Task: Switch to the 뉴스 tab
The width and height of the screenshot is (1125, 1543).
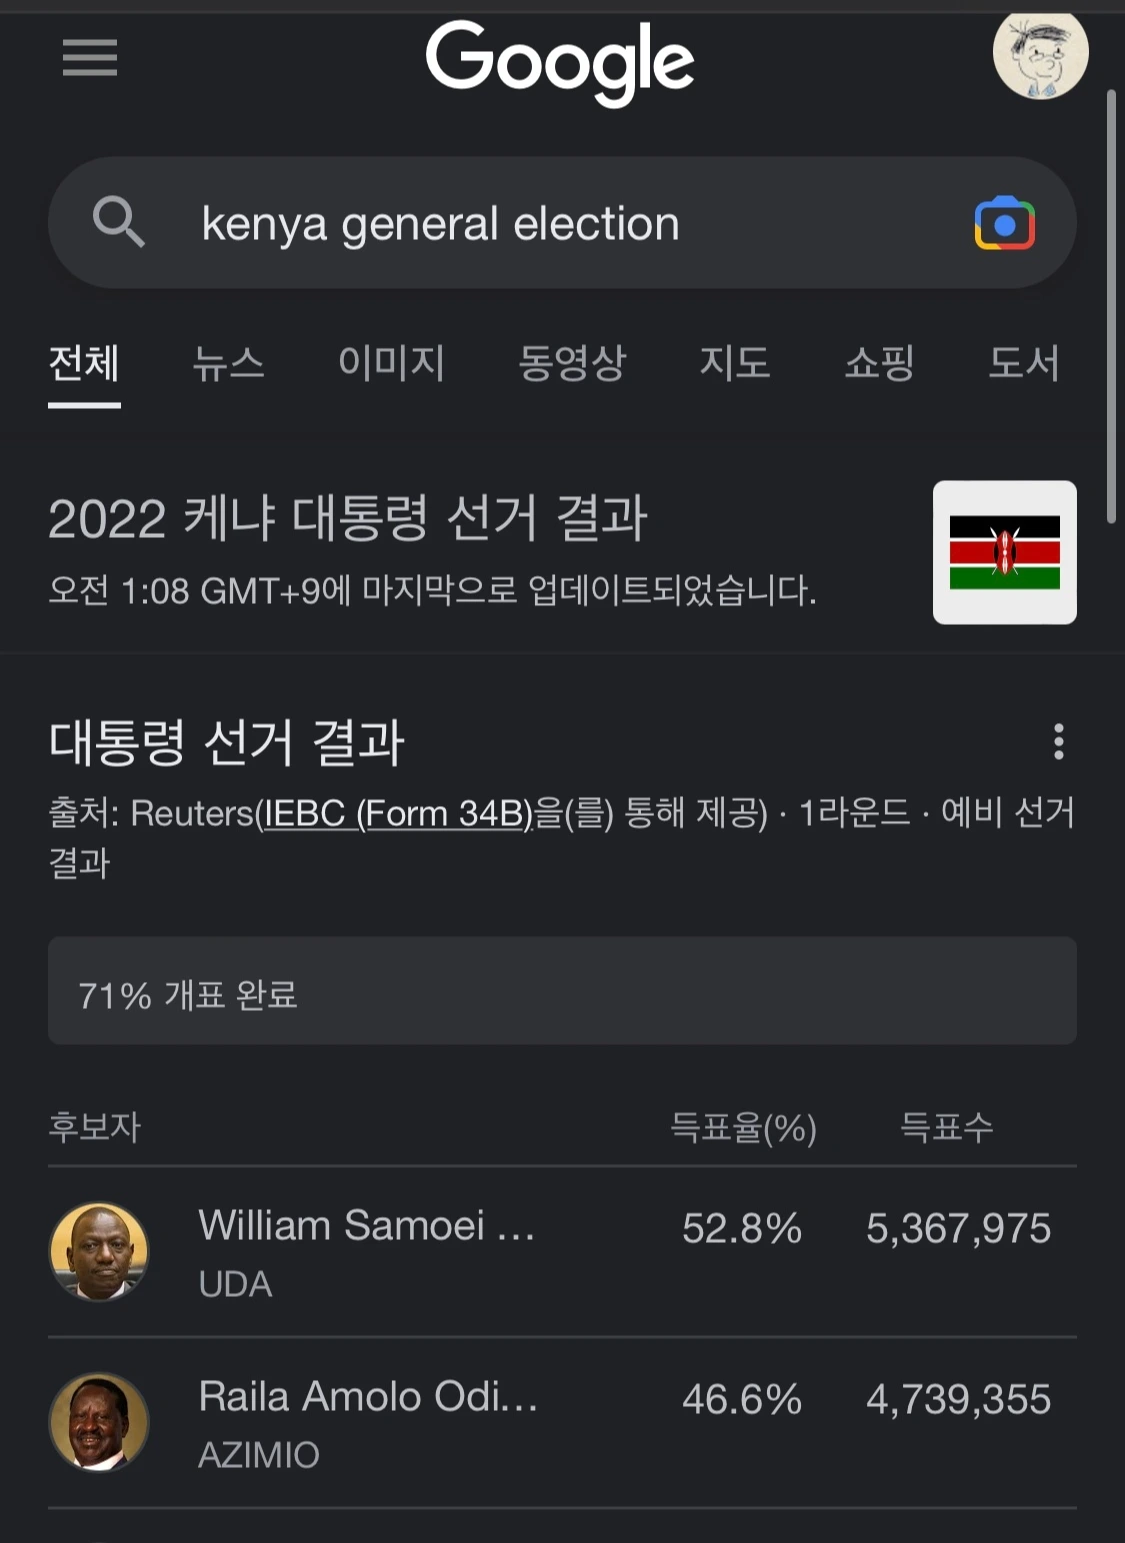Action: click(x=229, y=362)
